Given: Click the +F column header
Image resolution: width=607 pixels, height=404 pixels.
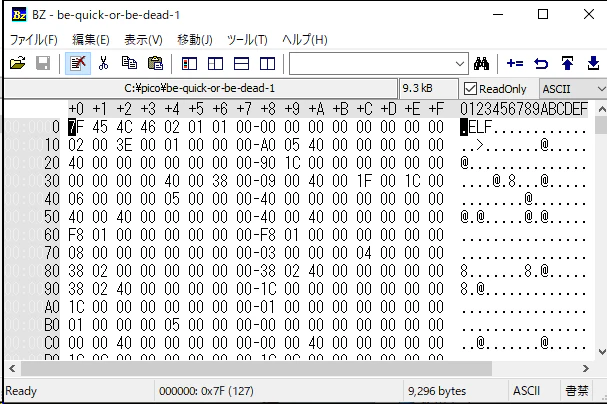Looking at the screenshot, I should (x=436, y=109).
